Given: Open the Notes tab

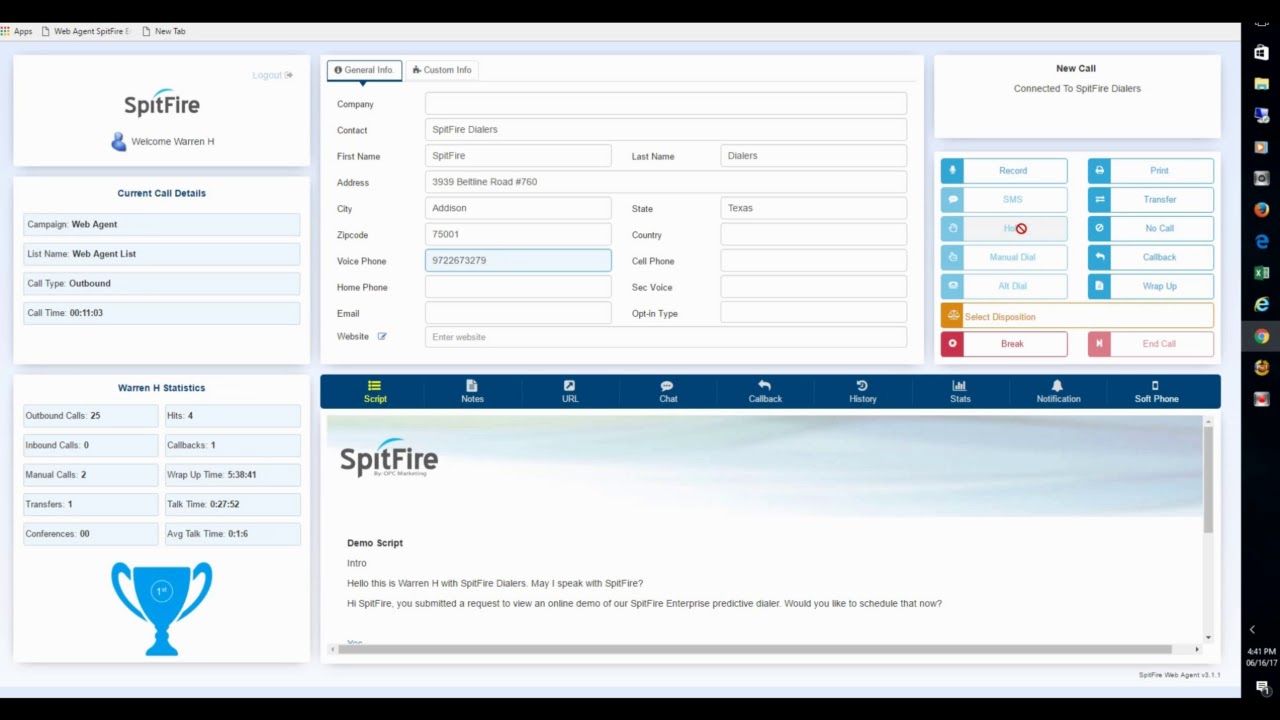Looking at the screenshot, I should click(x=472, y=392).
